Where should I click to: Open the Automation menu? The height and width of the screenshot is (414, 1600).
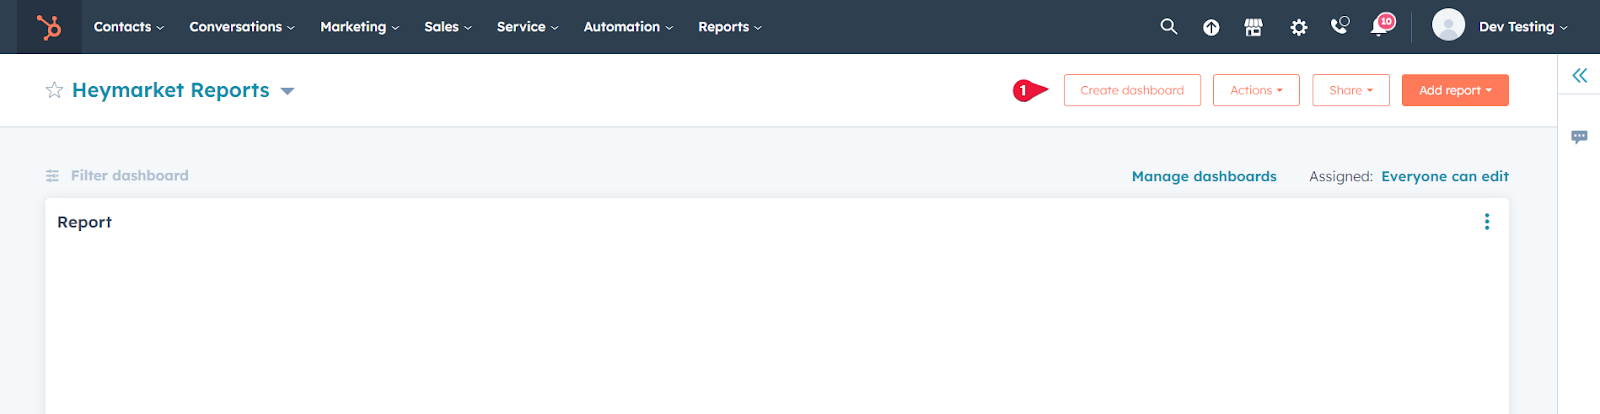click(628, 27)
